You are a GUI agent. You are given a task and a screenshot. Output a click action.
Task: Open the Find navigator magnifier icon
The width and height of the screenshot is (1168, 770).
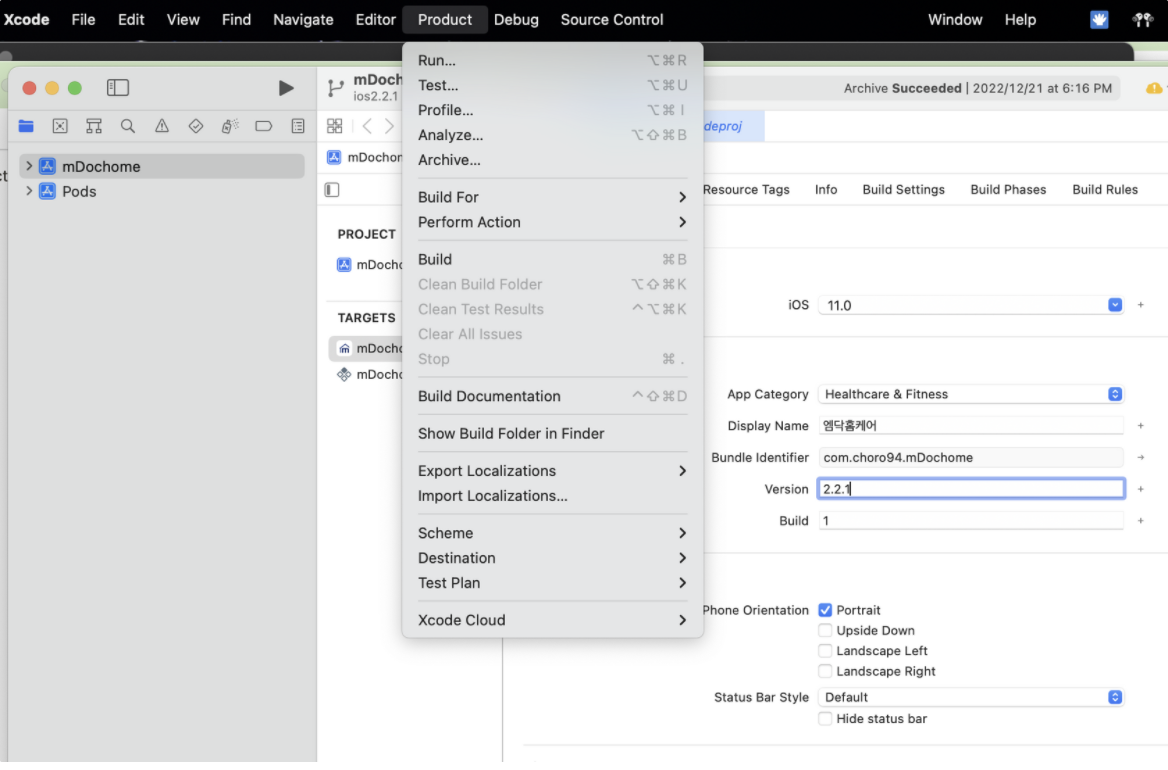(x=128, y=126)
